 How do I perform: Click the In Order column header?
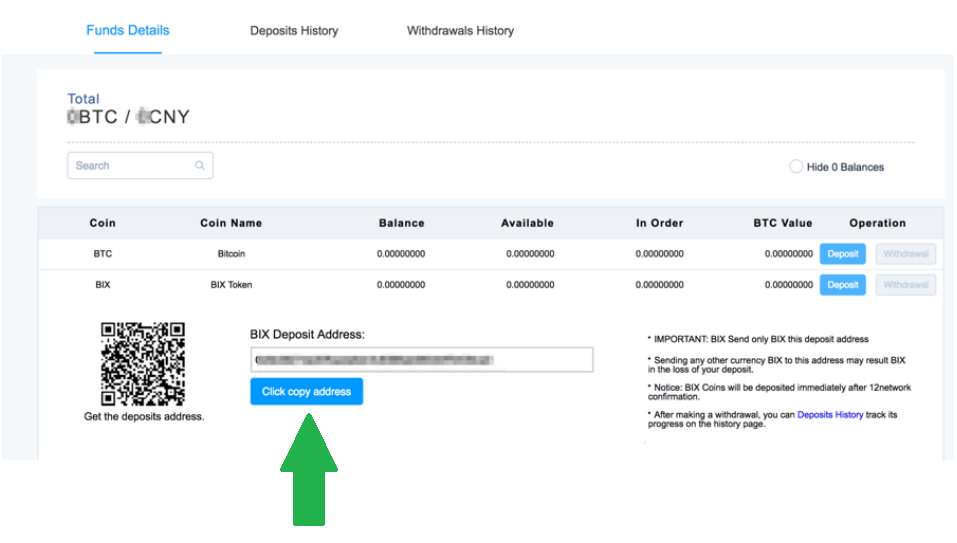tap(660, 223)
